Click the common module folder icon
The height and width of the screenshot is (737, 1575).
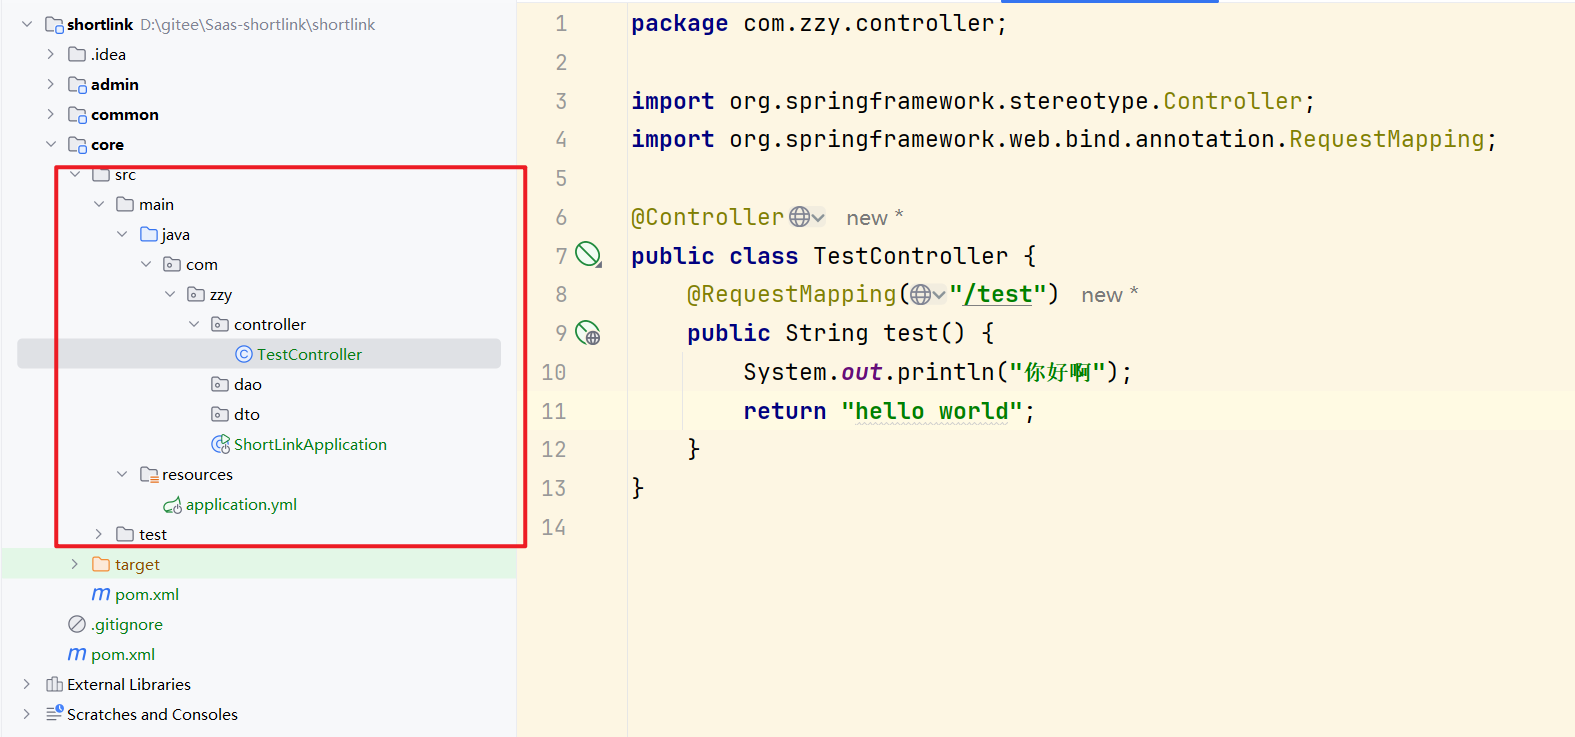(77, 114)
